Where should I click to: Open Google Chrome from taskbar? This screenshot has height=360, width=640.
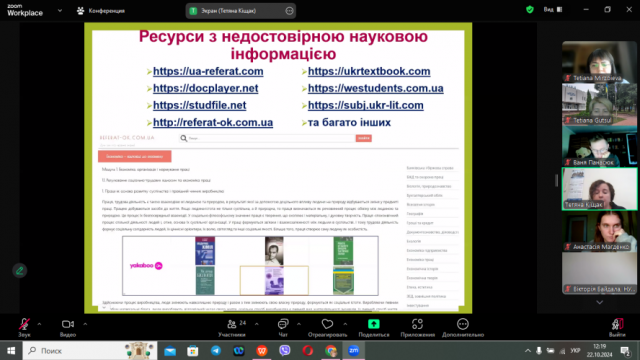click(331, 351)
